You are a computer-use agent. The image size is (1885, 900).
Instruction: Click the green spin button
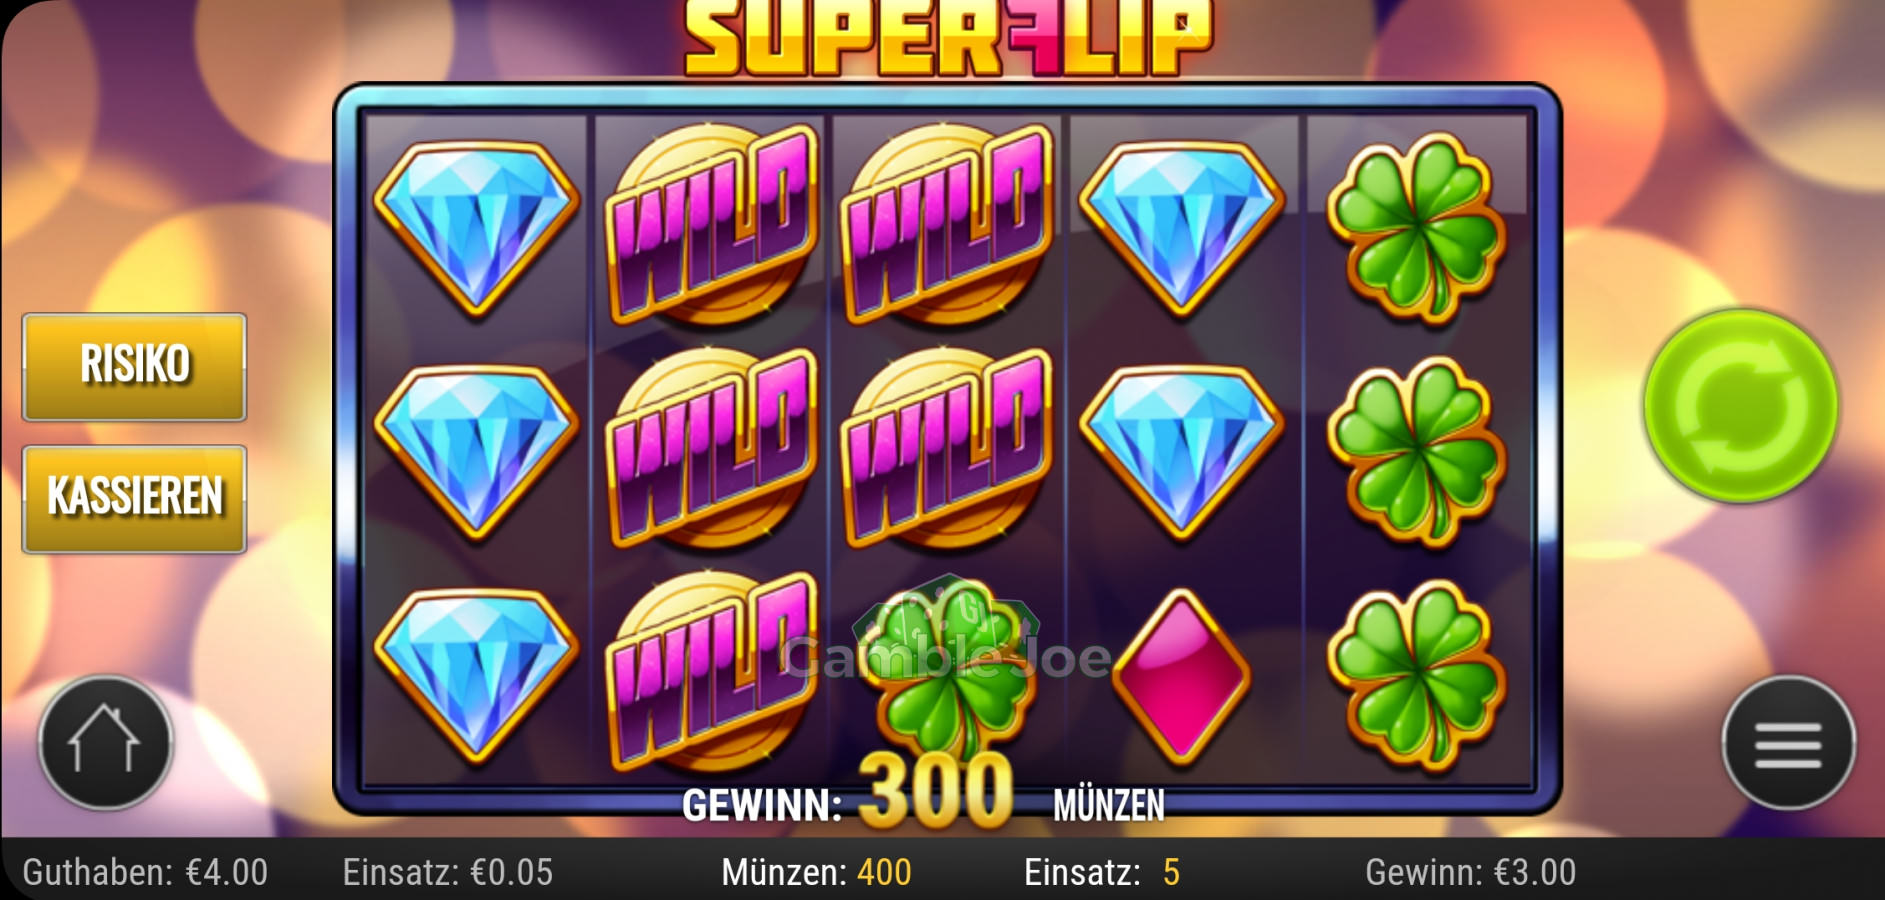click(1741, 405)
